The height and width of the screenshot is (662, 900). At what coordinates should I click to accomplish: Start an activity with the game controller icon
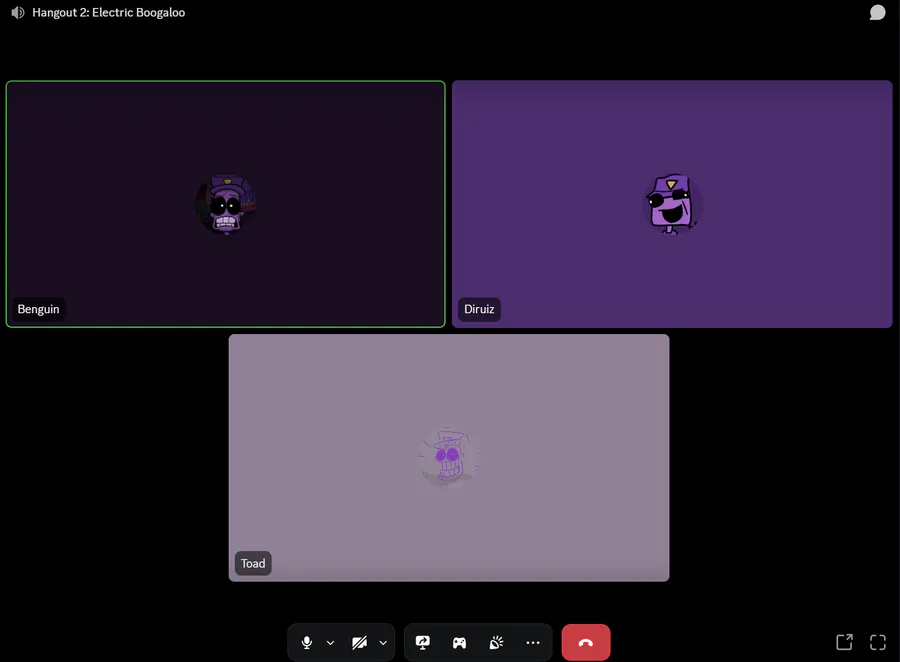click(x=459, y=642)
